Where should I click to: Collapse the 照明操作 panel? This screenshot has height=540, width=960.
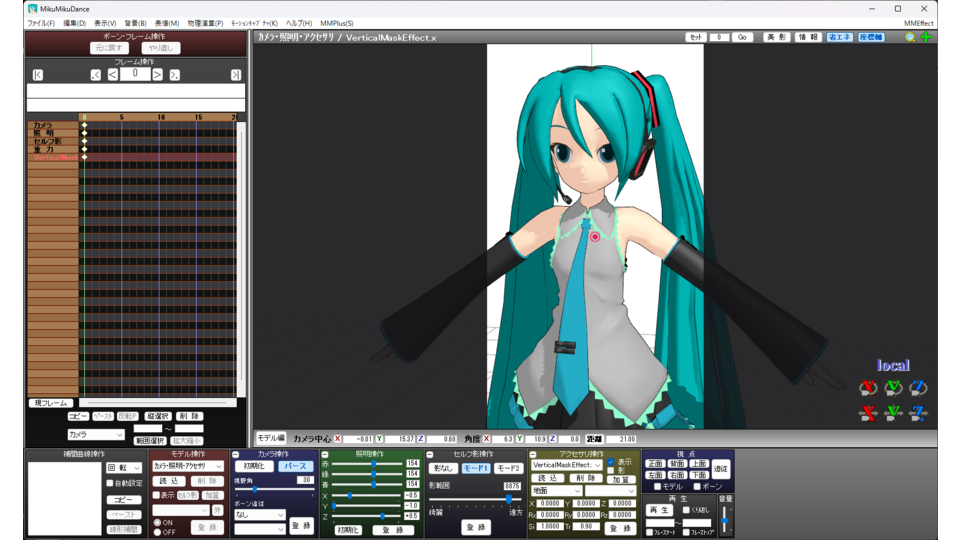(325, 454)
